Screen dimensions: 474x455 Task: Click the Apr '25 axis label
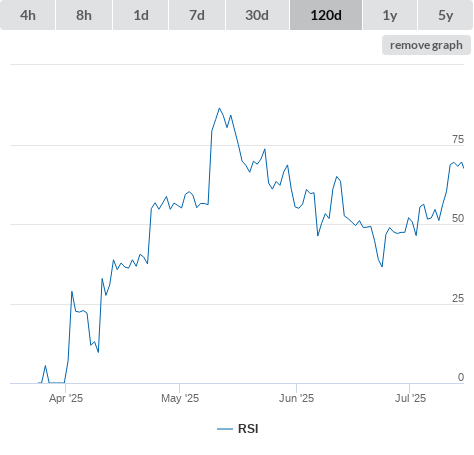point(66,398)
